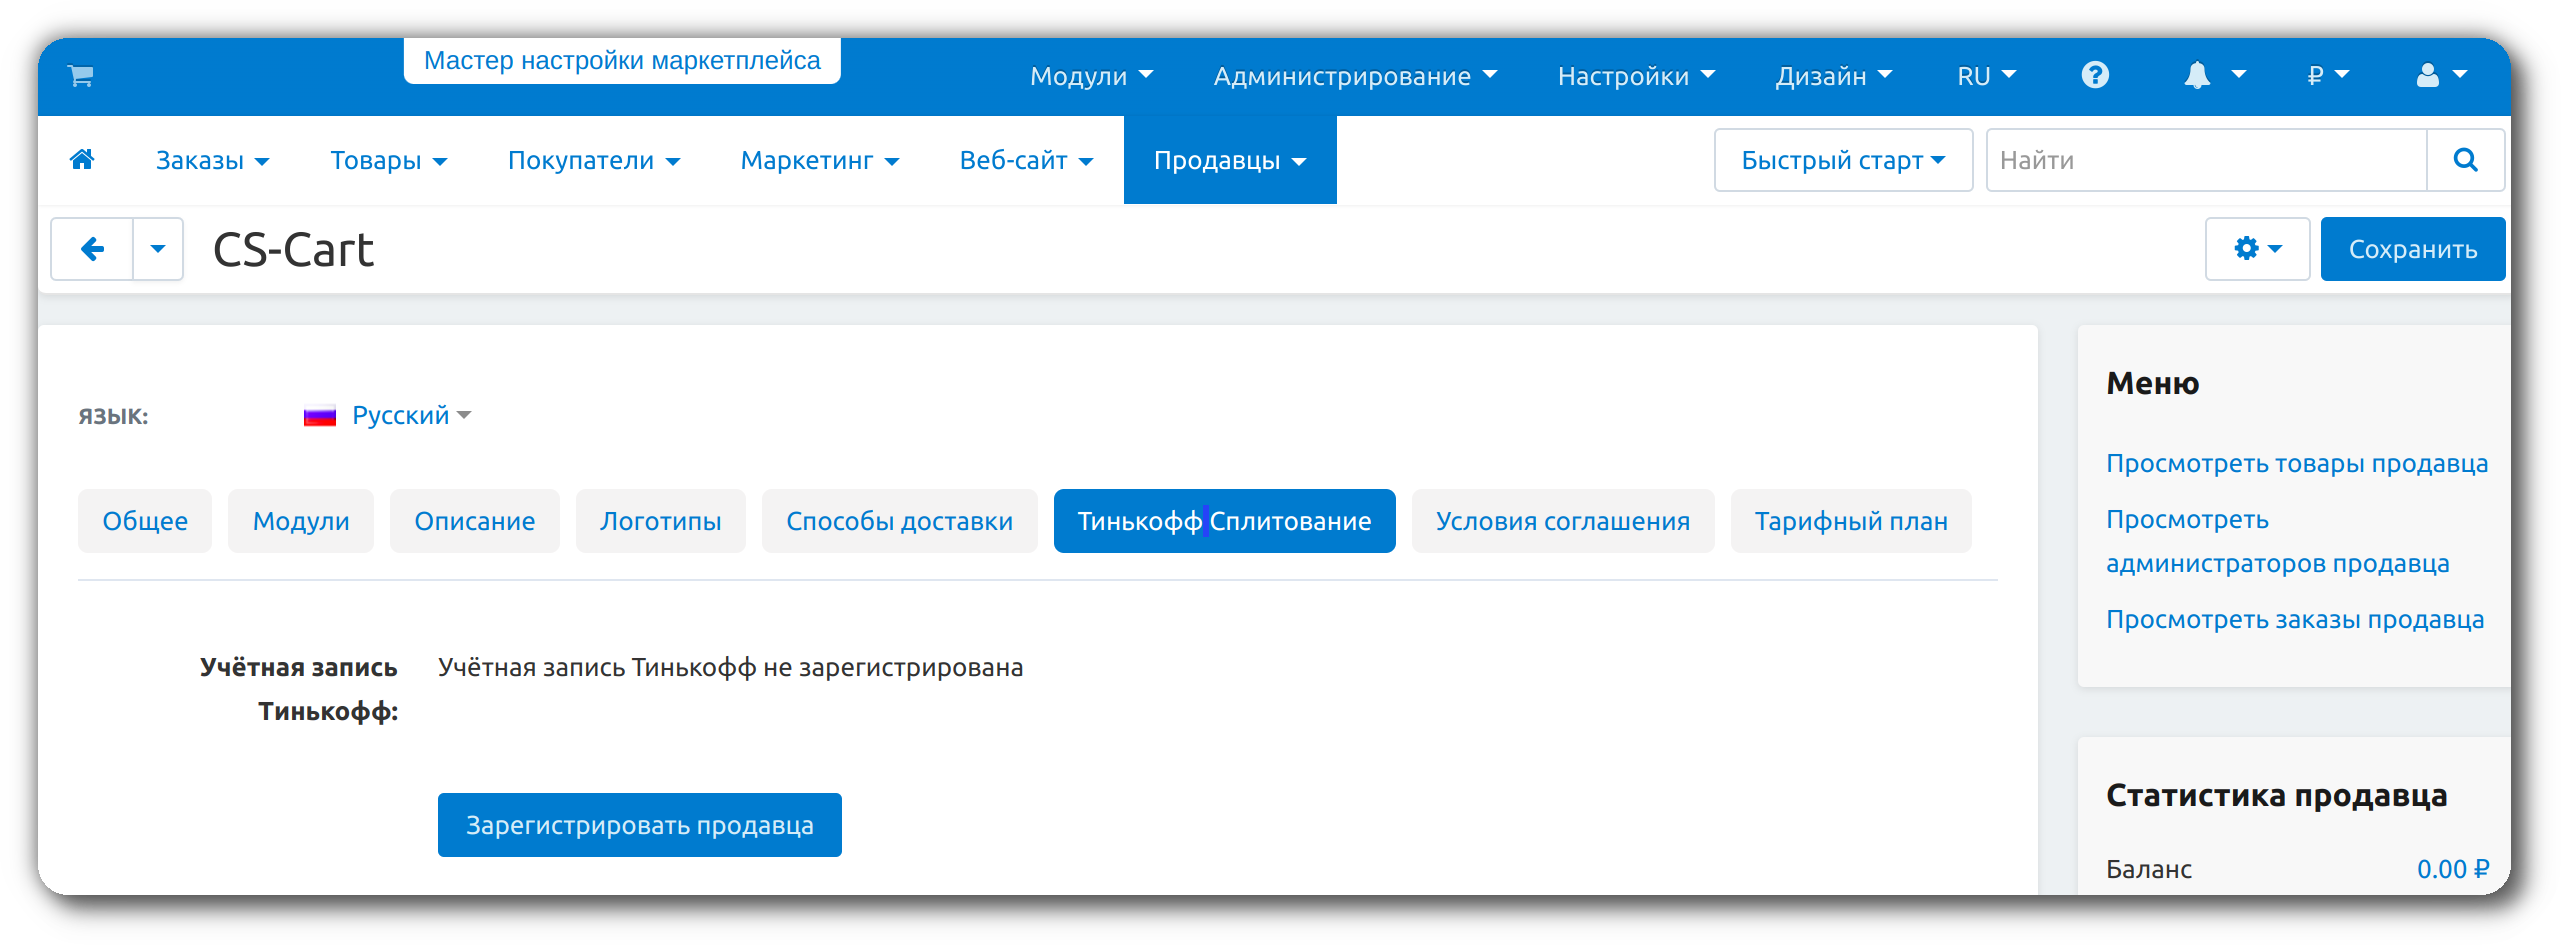Open Просмотреть товары продавца link

[x=2296, y=463]
